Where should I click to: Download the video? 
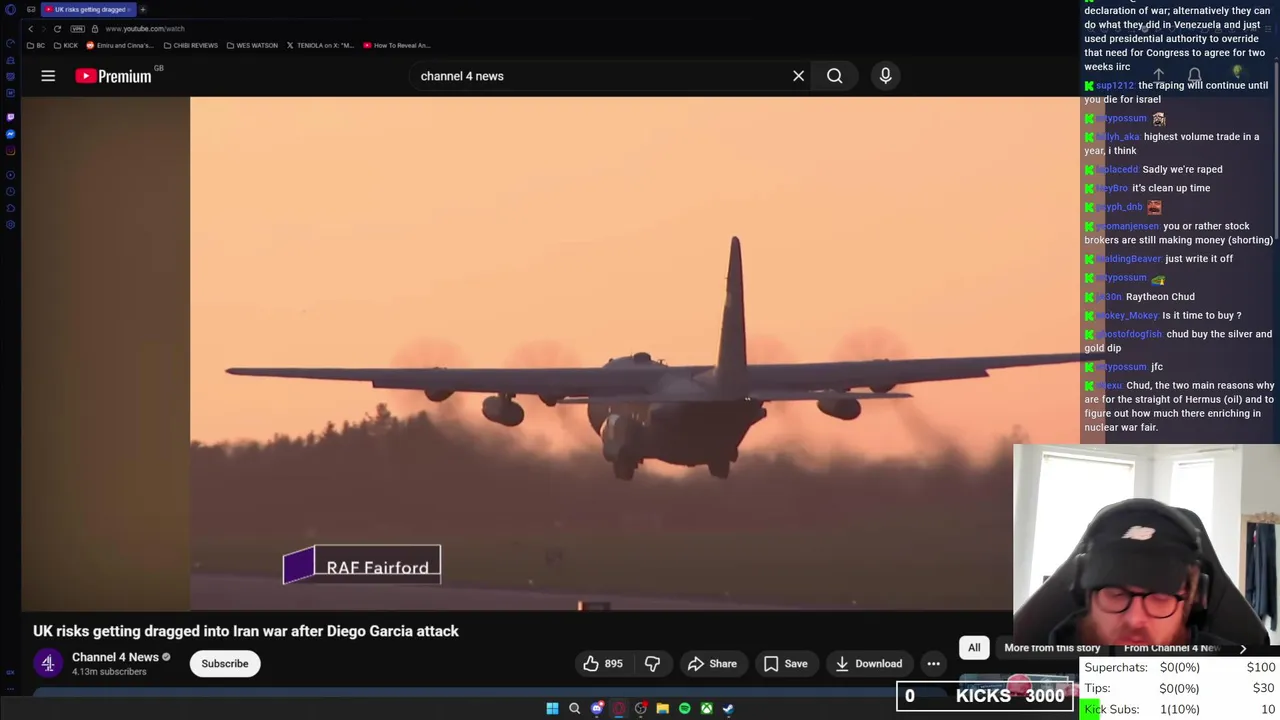point(869,664)
